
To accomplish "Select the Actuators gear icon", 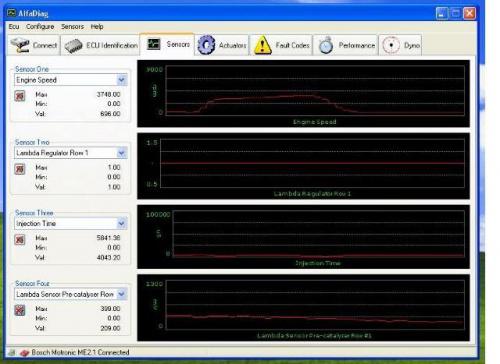I will click(x=206, y=45).
